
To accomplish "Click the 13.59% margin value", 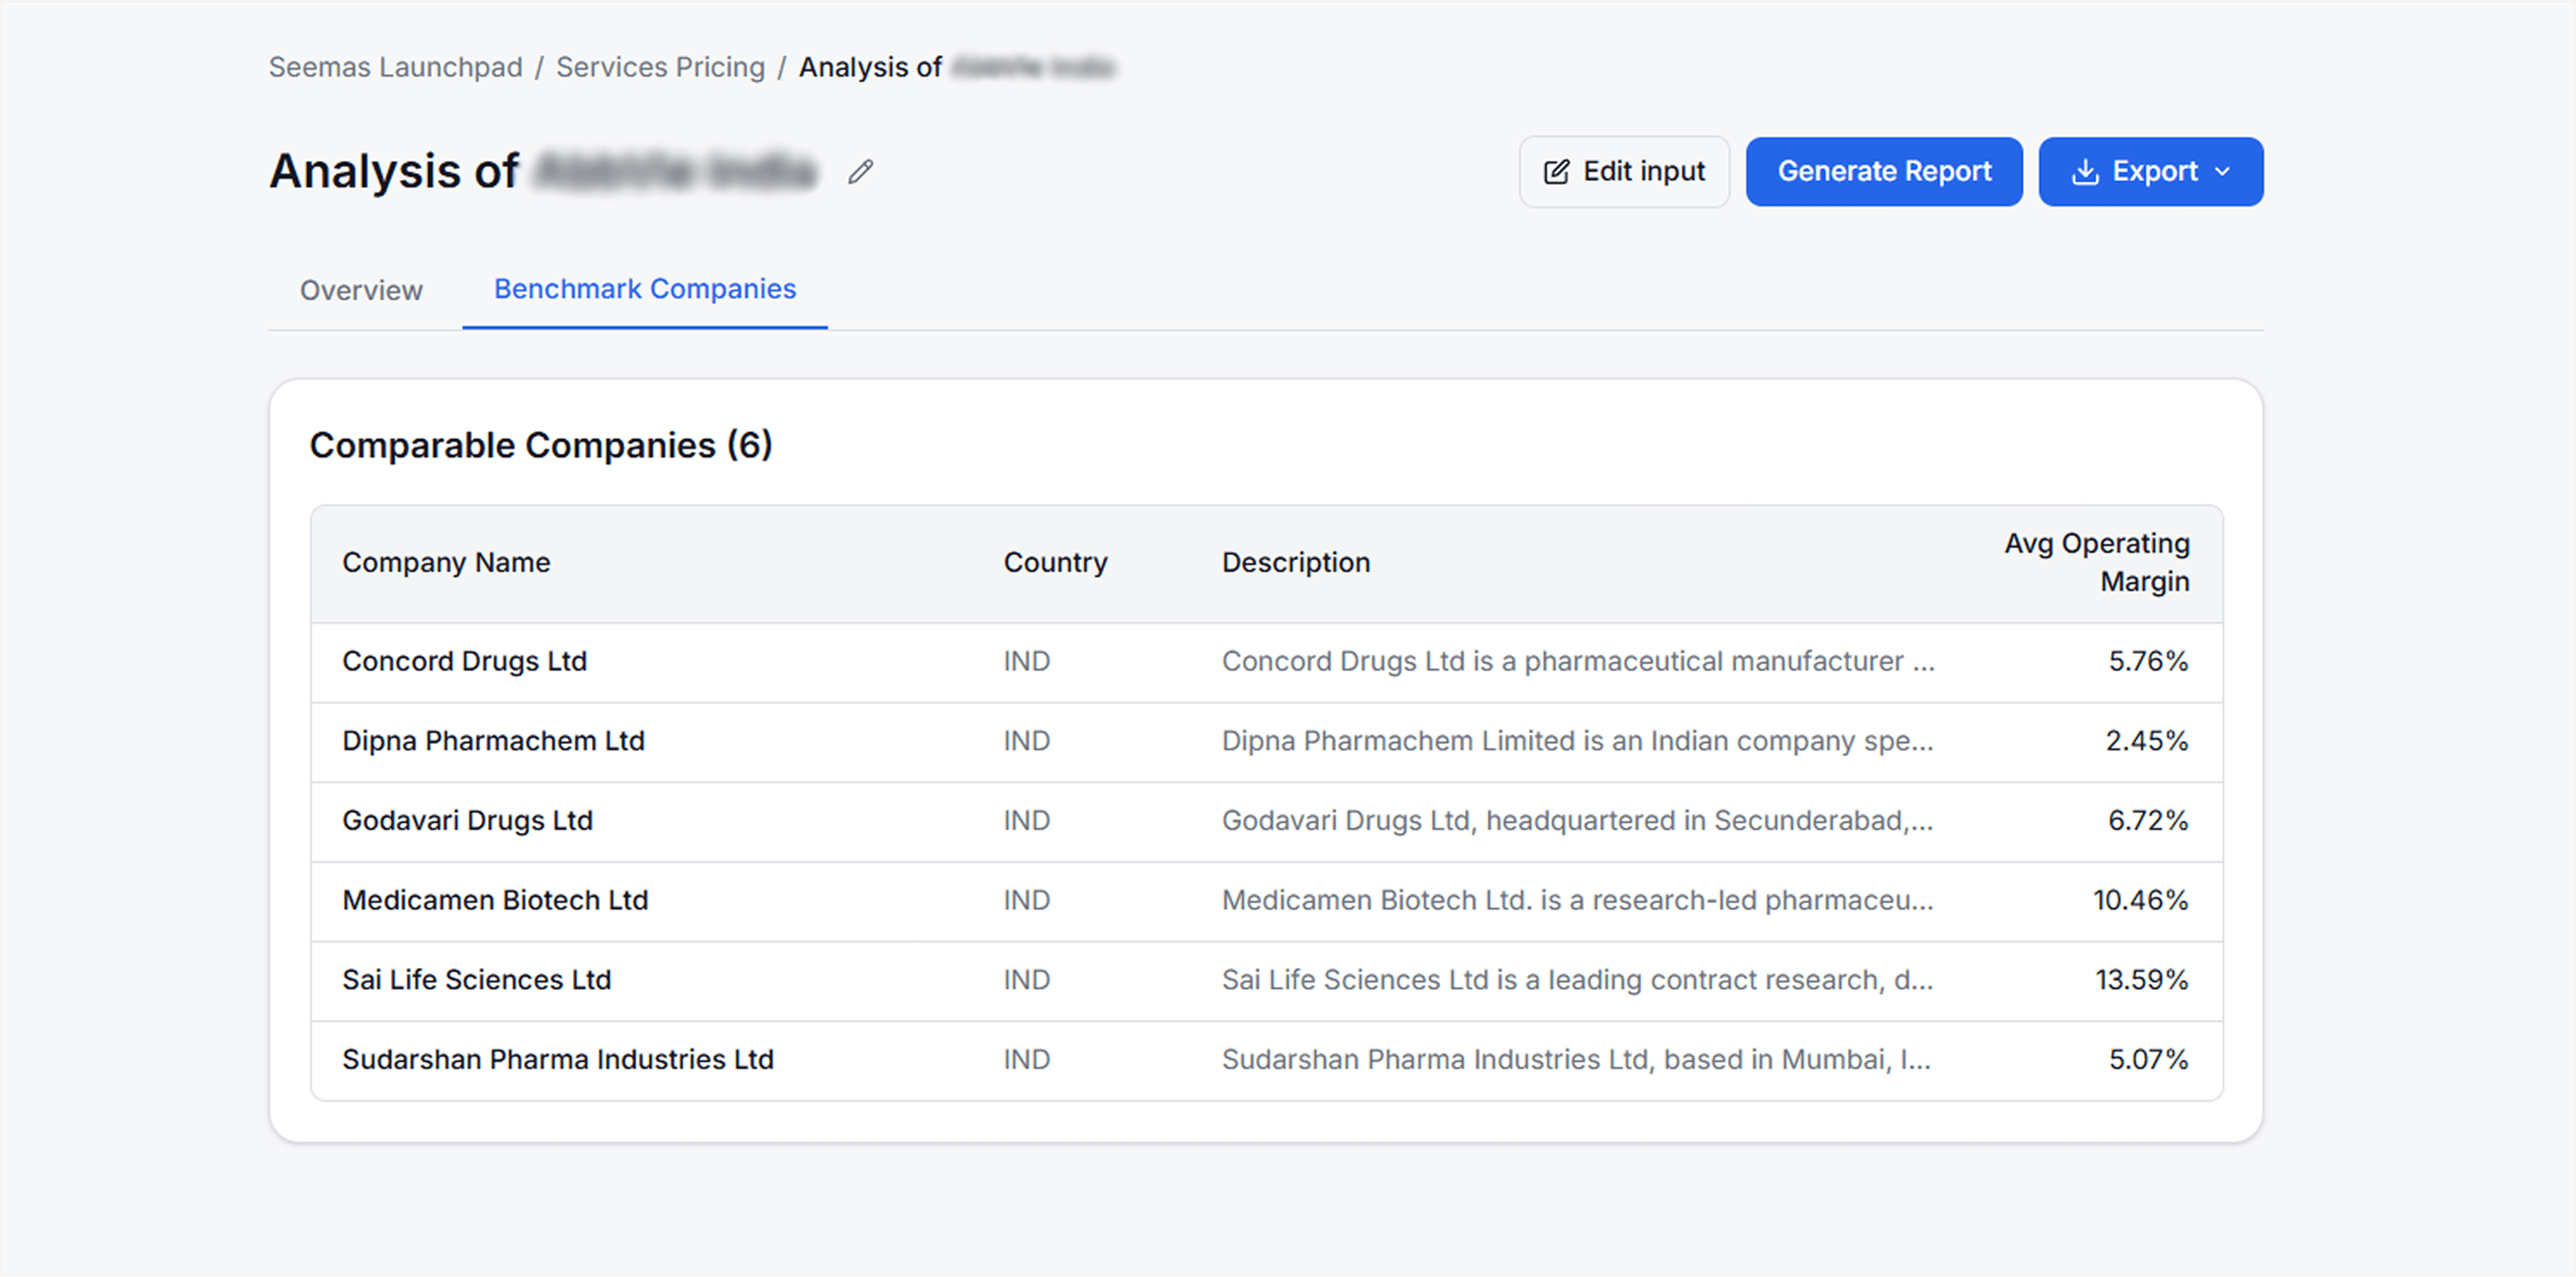I will 2142,980.
